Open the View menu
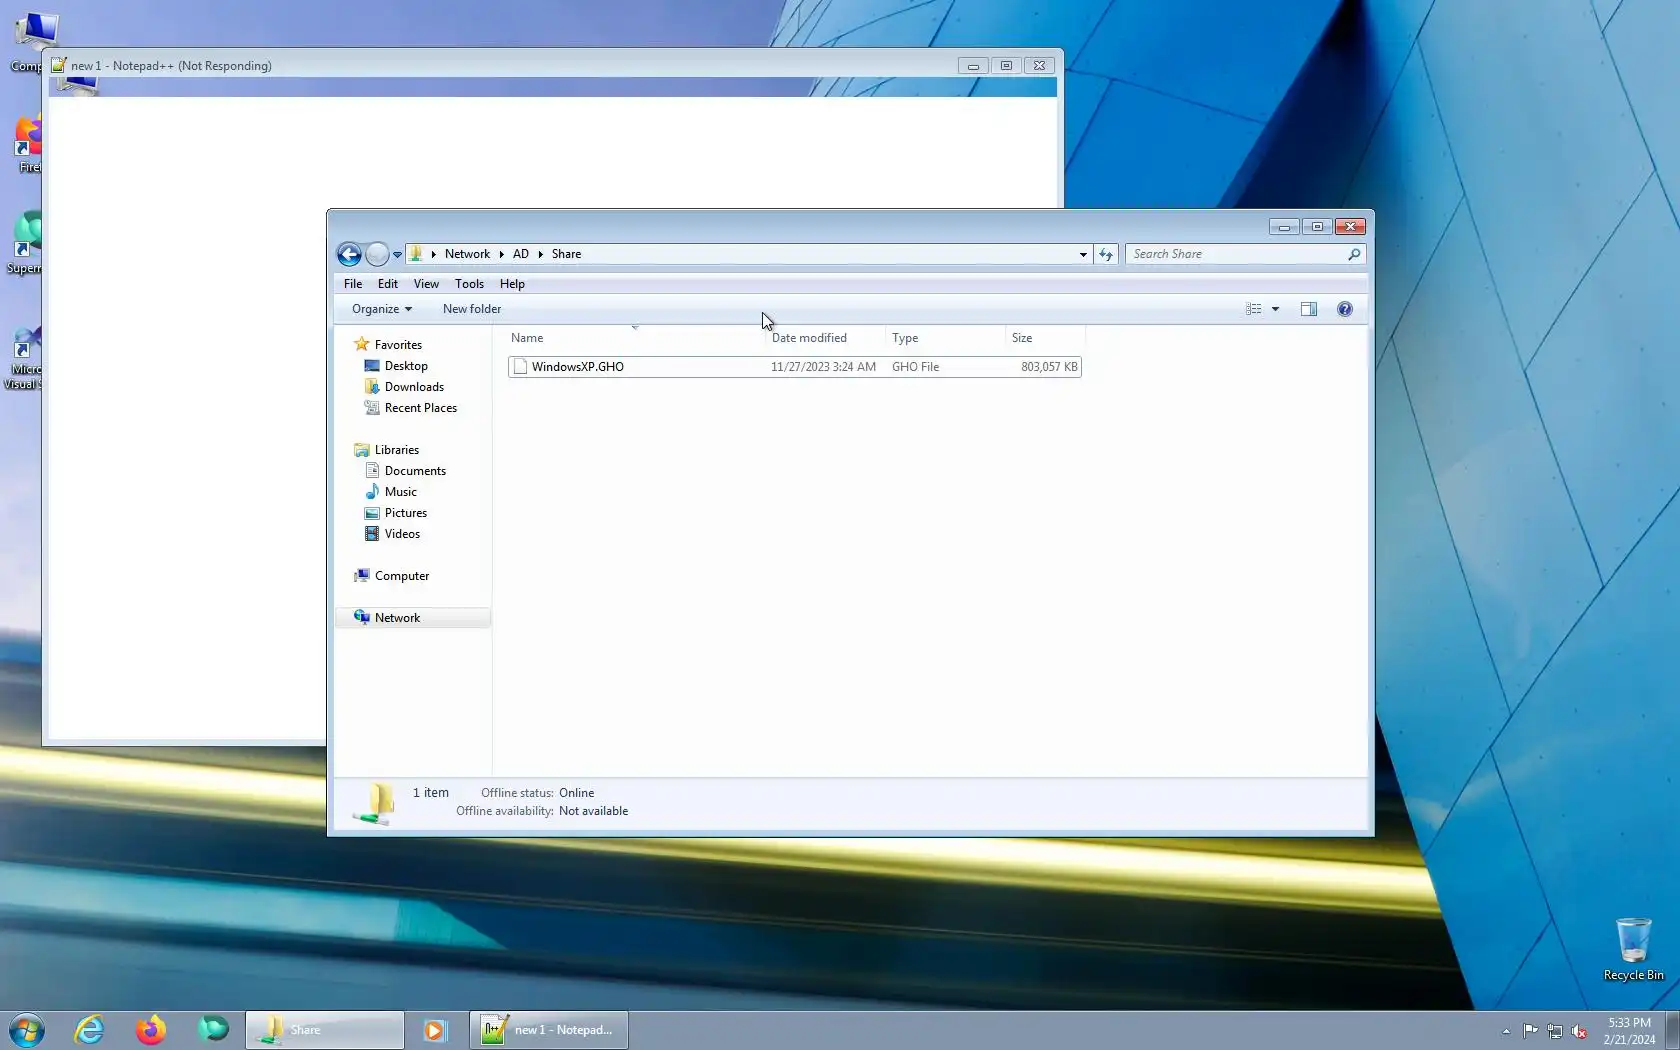 (x=426, y=284)
